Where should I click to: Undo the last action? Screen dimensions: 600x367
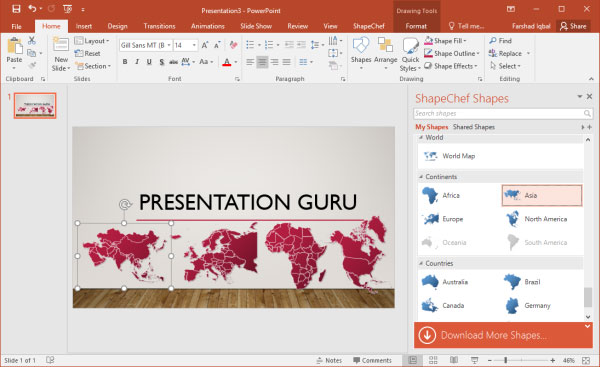32,9
